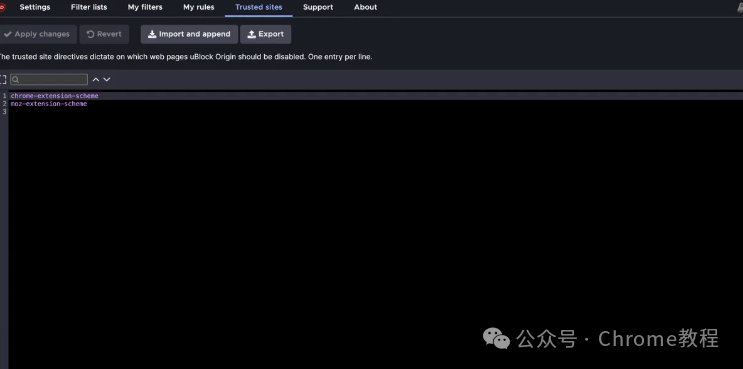743x369 pixels.
Task: Open the My filters tab
Action: tap(145, 7)
